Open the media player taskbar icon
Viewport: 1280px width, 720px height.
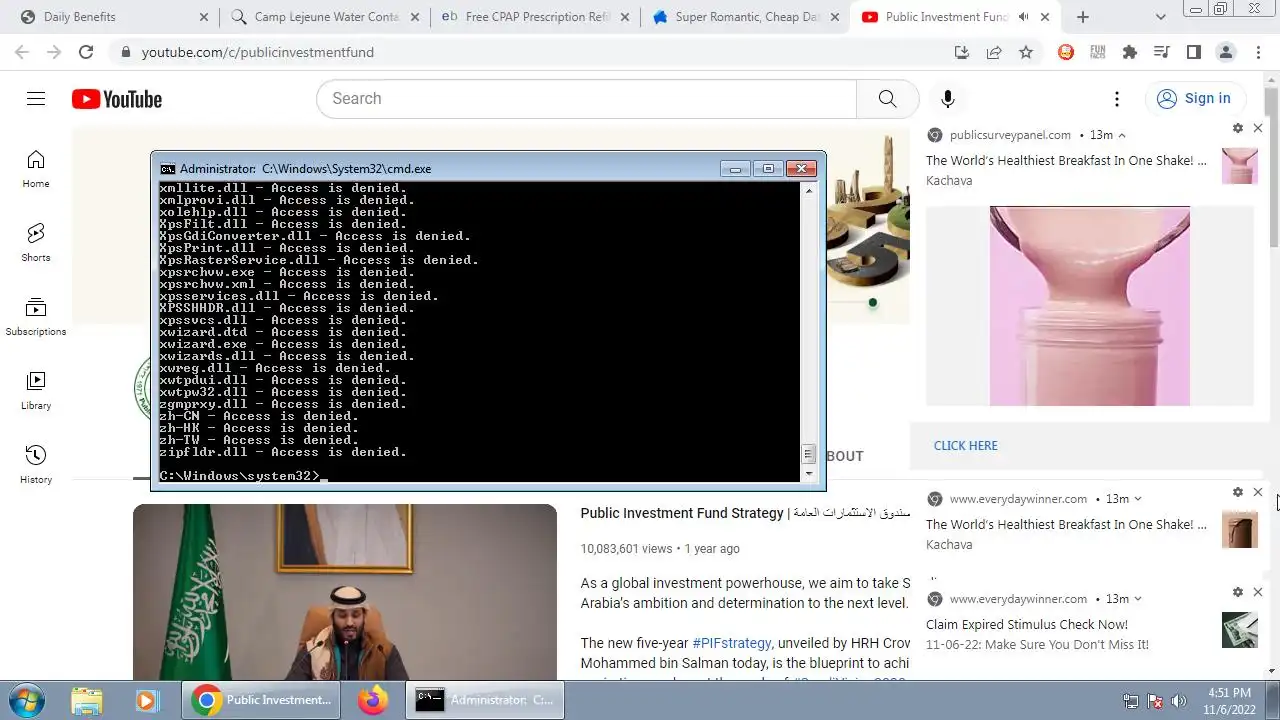click(x=147, y=700)
